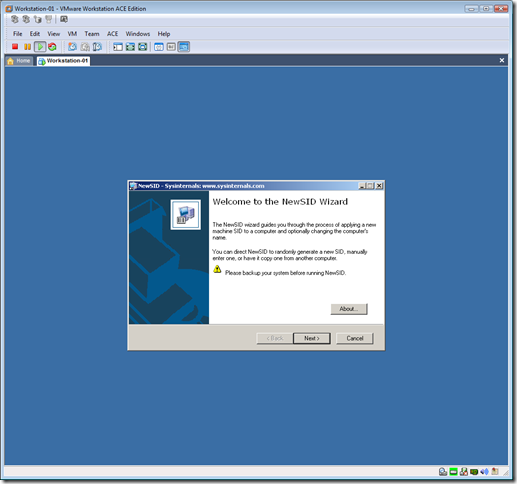This screenshot has height=484, width=517.
Task: Click the Summary view toolbar icon
Action: (x=159, y=47)
